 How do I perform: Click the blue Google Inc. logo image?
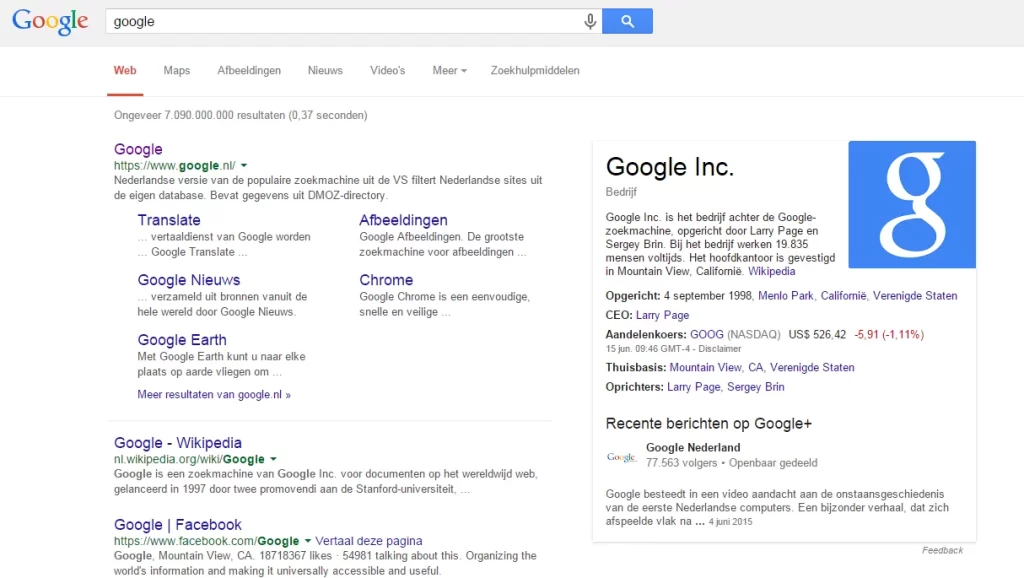[911, 205]
